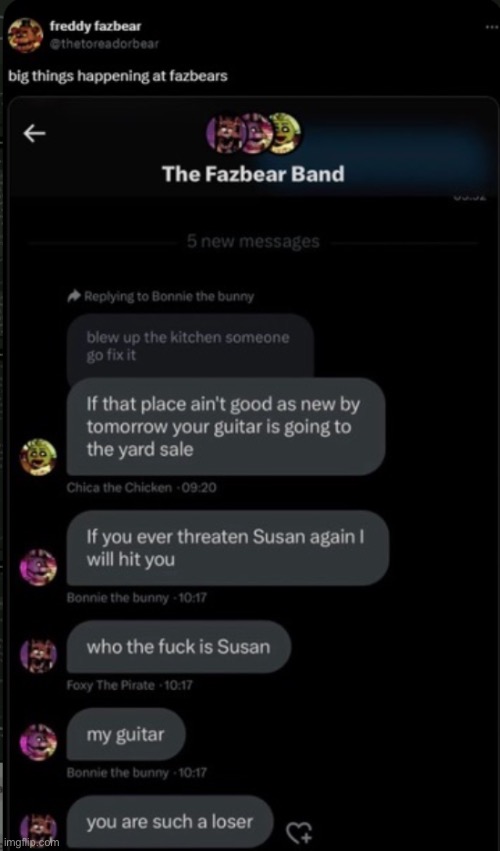Select the yard sale message bubble
The width and height of the screenshot is (500, 851).
click(x=226, y=427)
